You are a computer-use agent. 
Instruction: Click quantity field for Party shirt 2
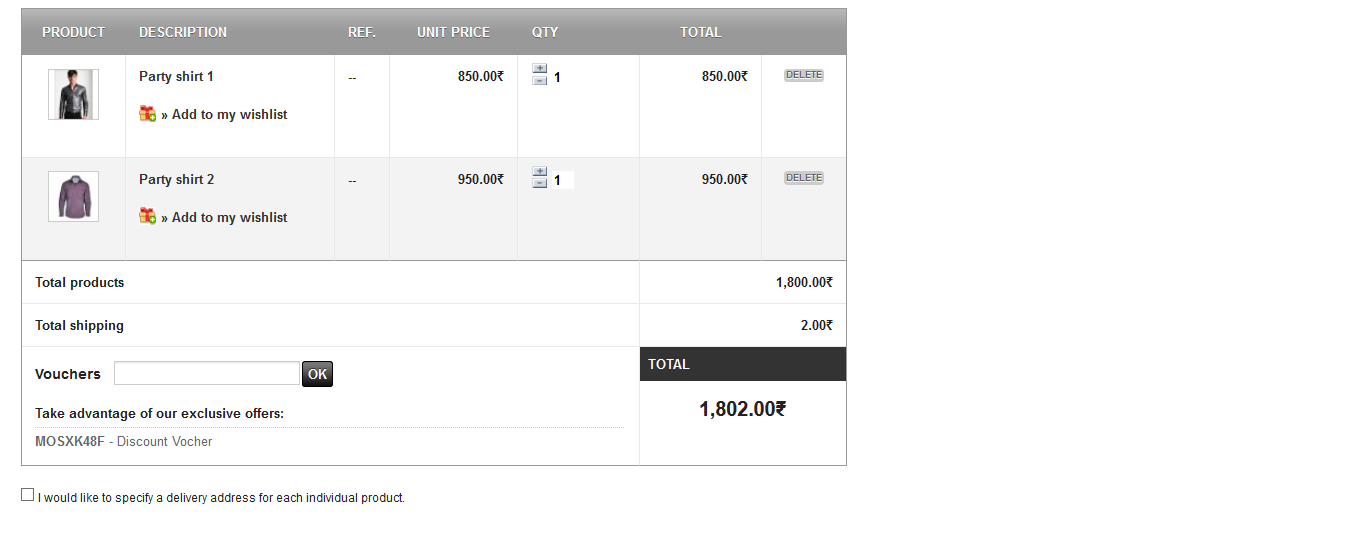562,181
